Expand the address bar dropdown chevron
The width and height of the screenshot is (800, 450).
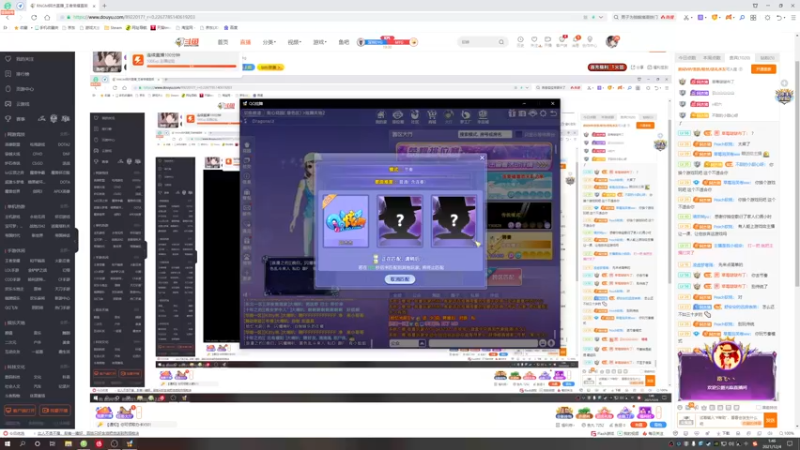point(601,17)
